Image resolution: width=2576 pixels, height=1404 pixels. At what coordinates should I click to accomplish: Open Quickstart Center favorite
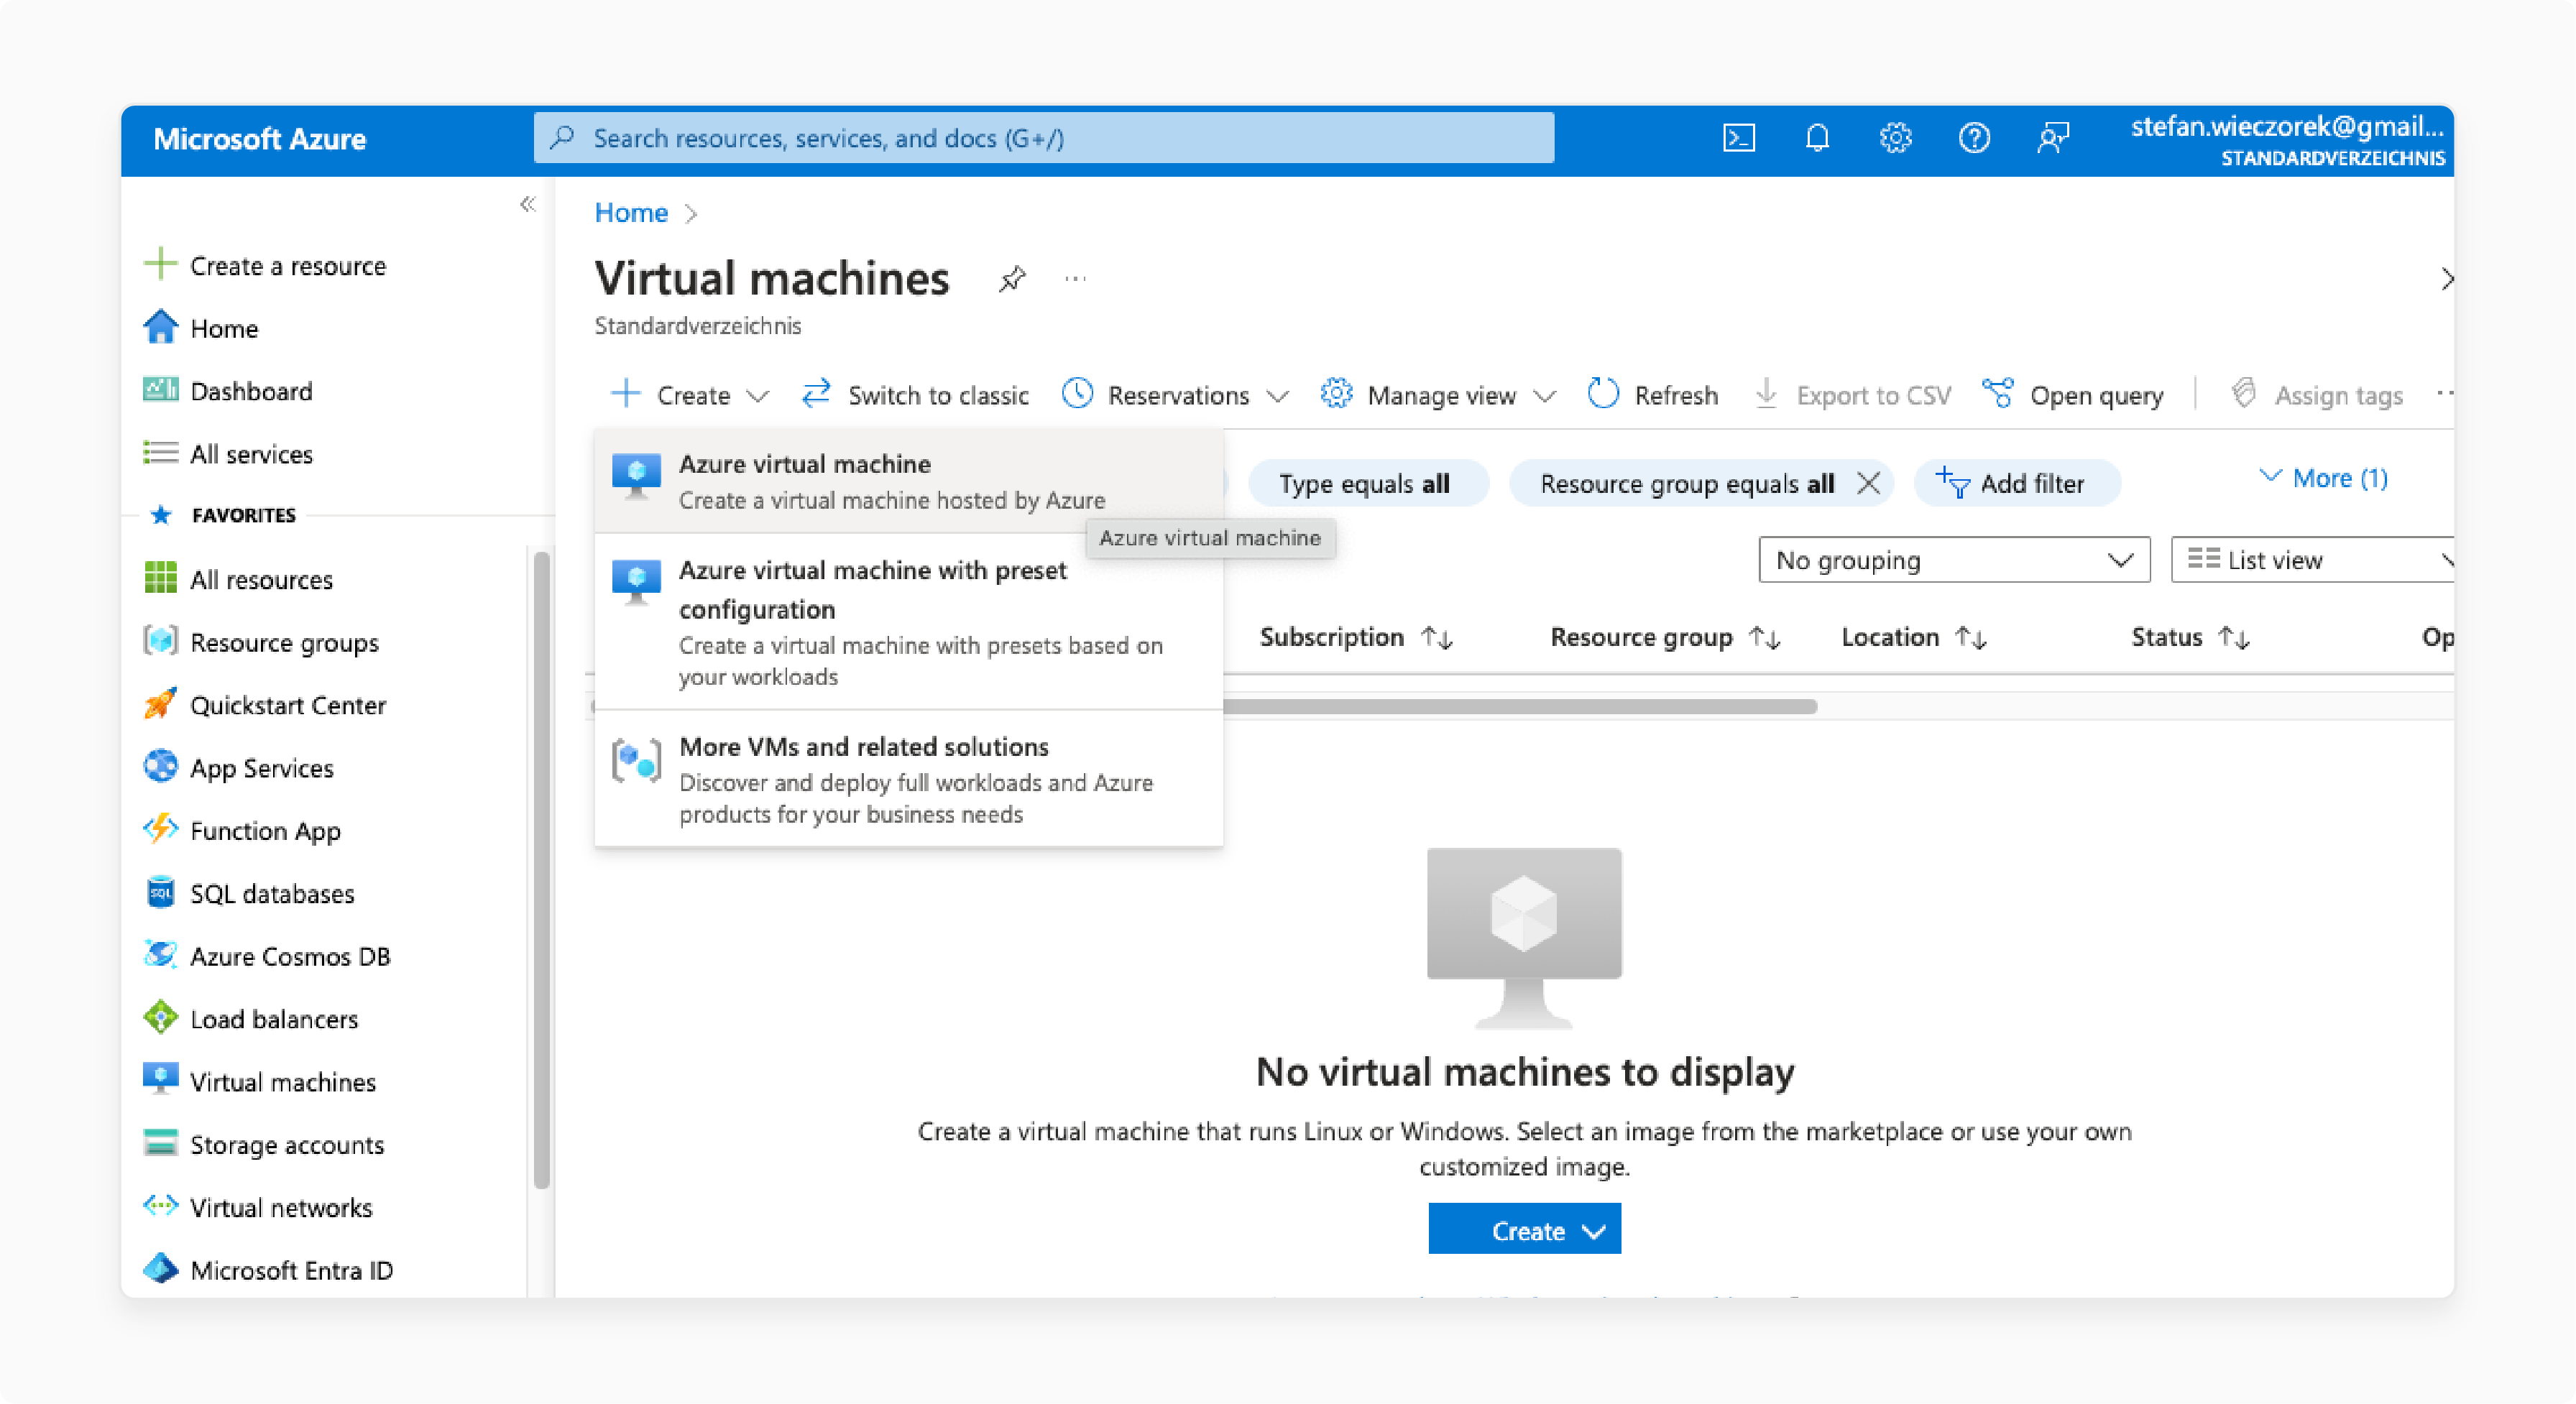[264, 706]
